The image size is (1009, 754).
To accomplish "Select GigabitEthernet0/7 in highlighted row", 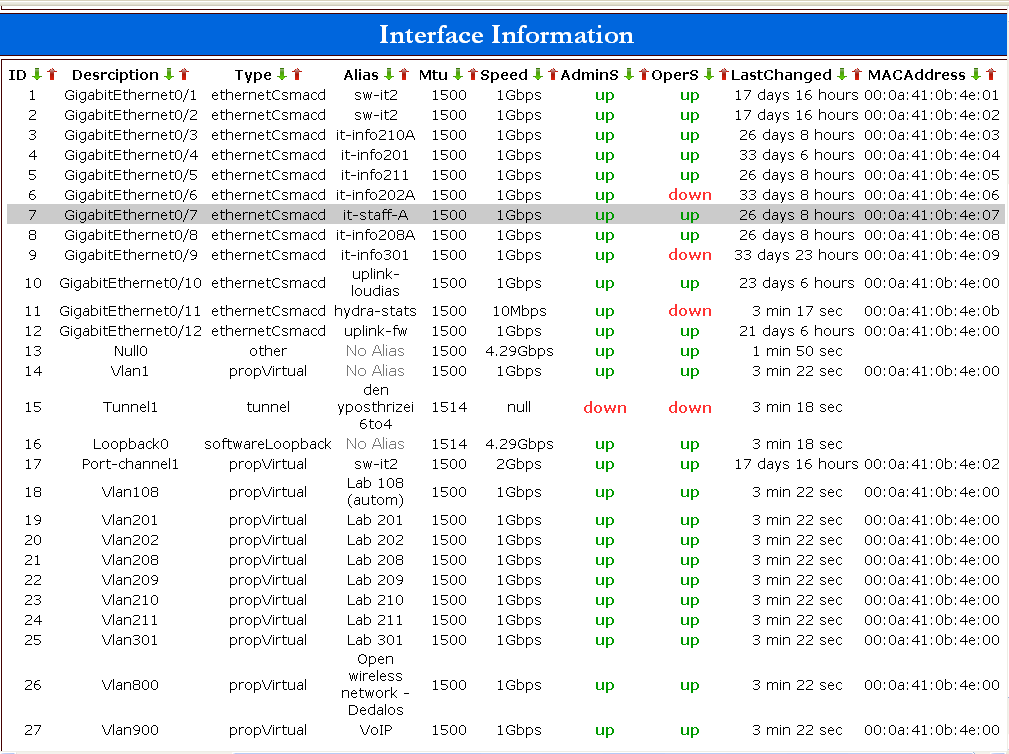I will (x=131, y=215).
